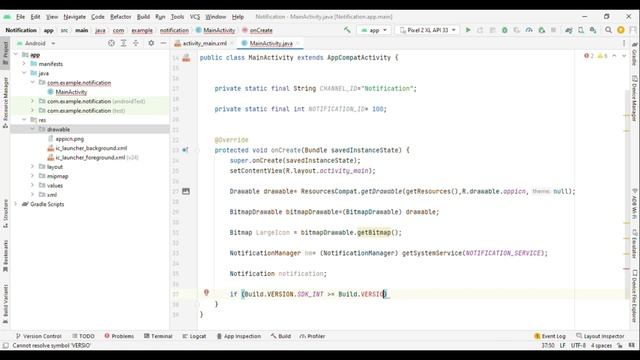This screenshot has height=360, width=640.
Task: Start debugging with the Debug bug icon
Action: point(504,30)
